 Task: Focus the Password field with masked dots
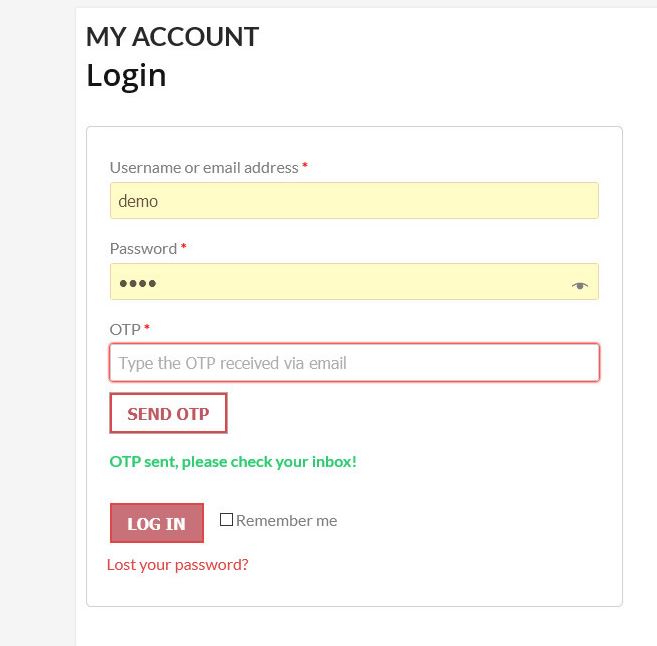[354, 282]
